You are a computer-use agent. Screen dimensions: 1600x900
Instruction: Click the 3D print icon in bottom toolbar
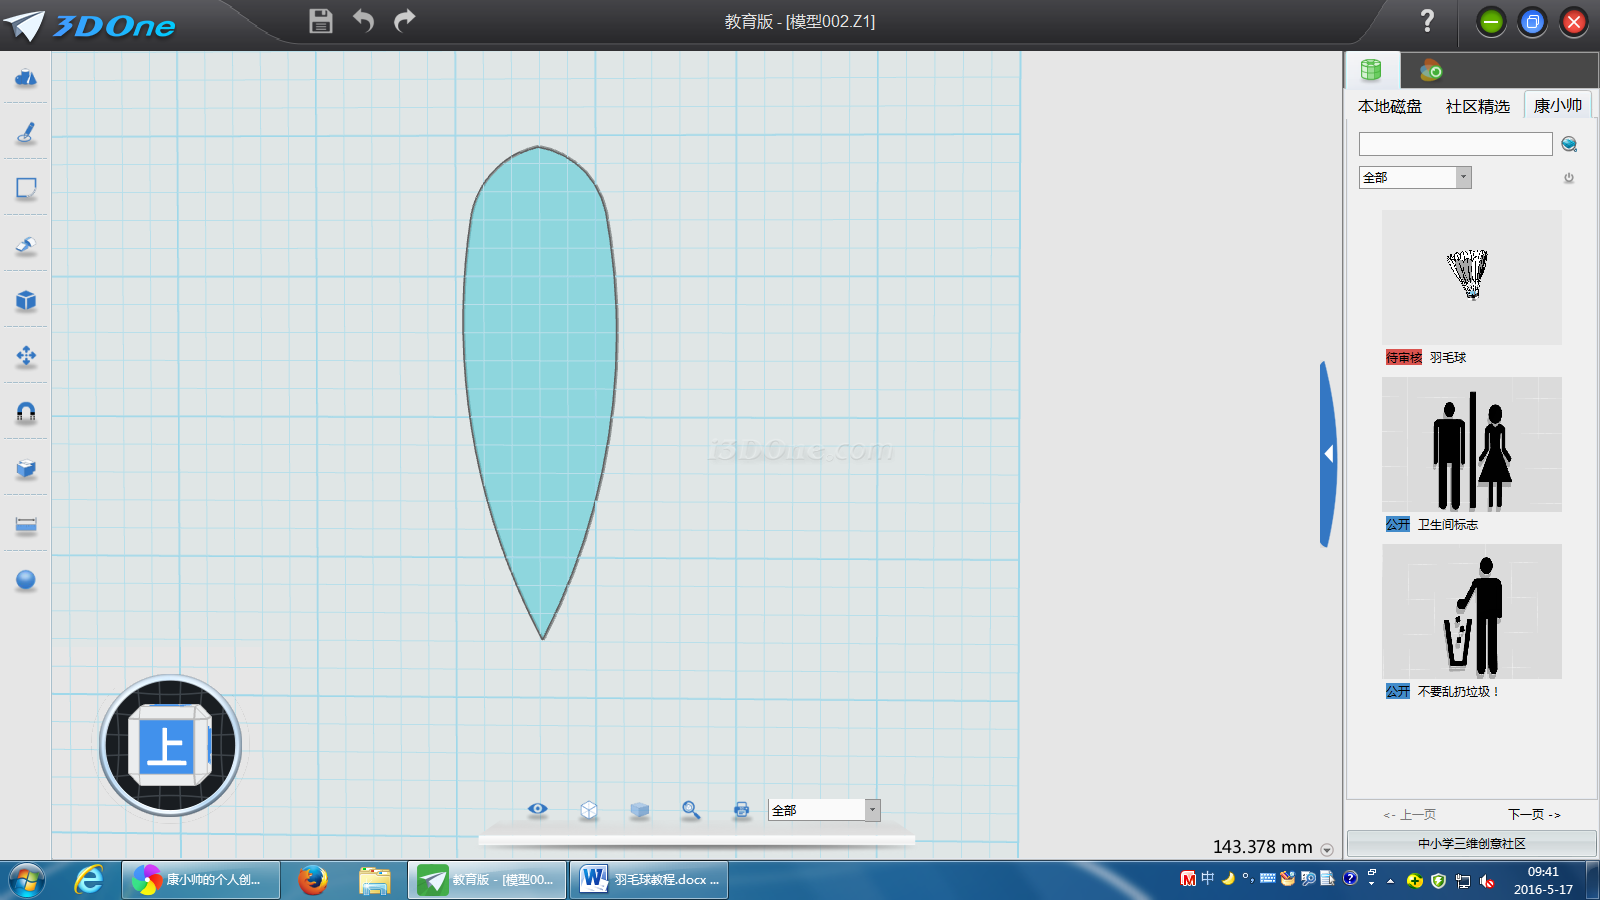pos(741,810)
